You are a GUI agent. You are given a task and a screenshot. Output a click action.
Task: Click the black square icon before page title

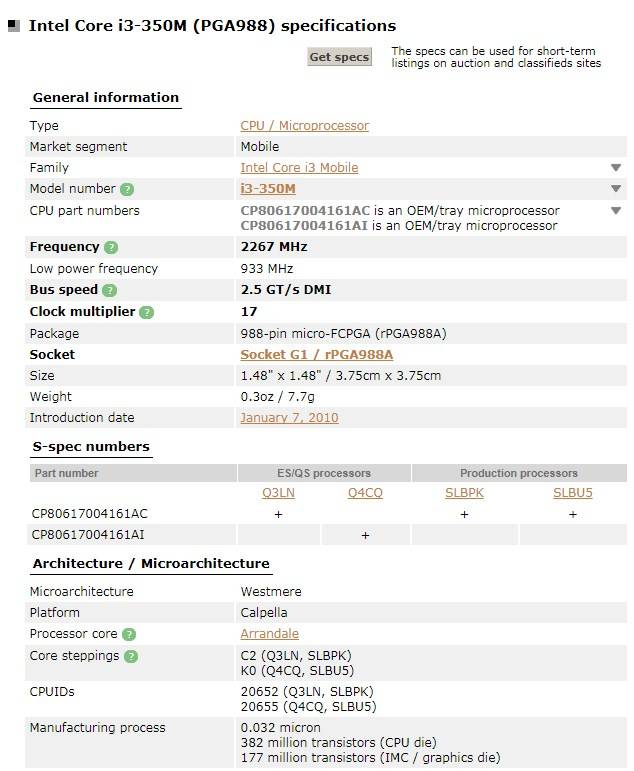[14, 26]
